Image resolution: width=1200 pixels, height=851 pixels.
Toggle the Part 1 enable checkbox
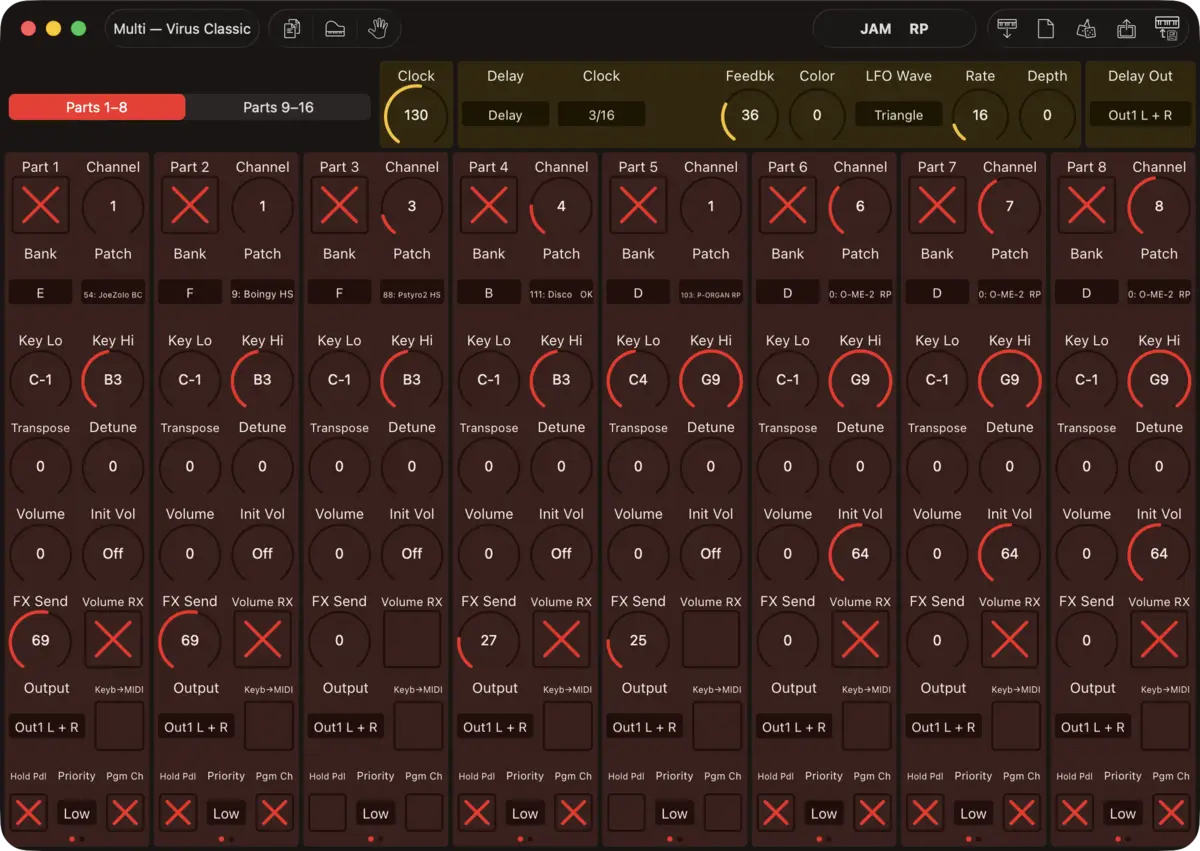[x=41, y=206]
